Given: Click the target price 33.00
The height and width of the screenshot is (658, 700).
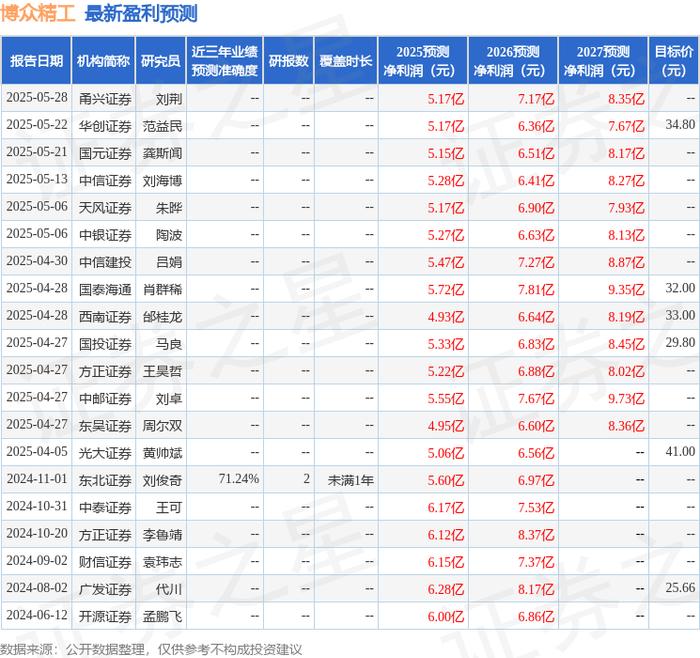Looking at the screenshot, I should pos(680,315).
